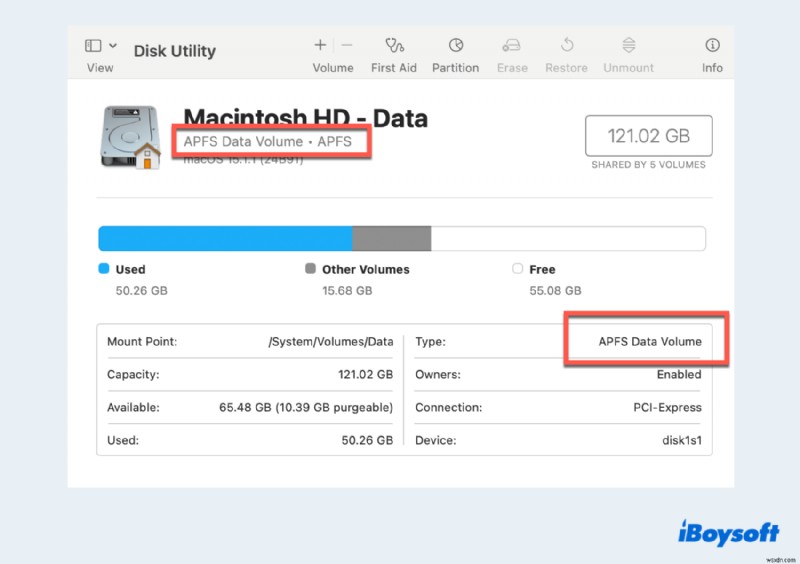Click the Type 'APFS Data Volume' value
Screen dimensions: 800x564
pos(650,341)
